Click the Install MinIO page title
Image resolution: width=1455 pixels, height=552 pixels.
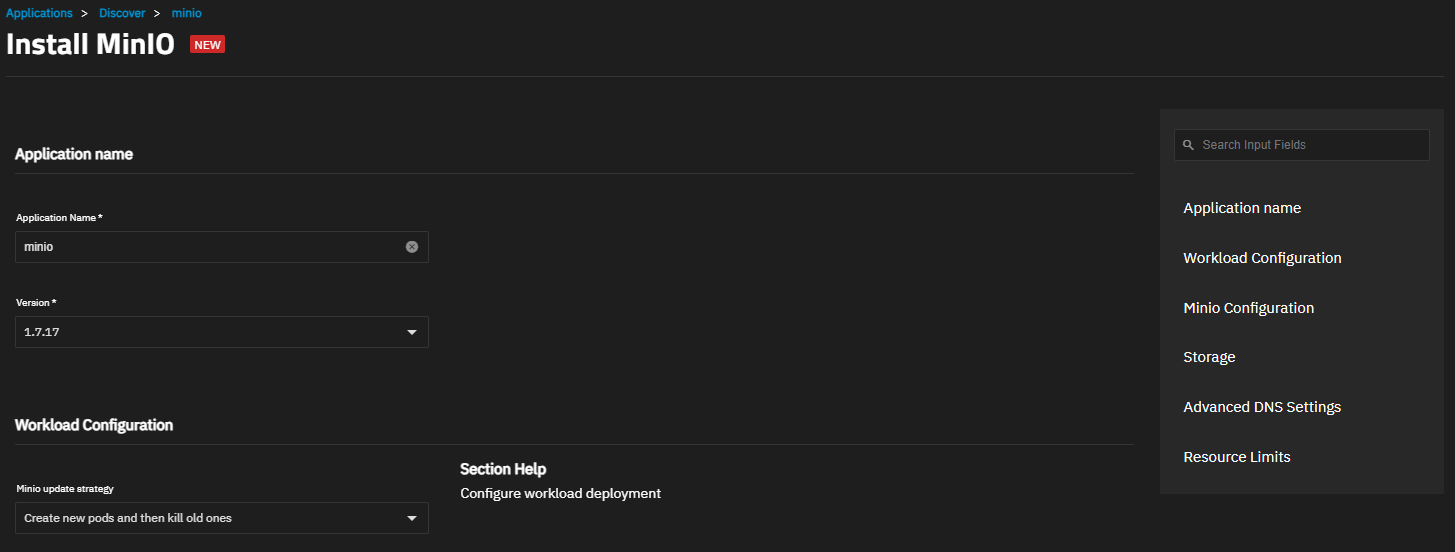point(90,45)
